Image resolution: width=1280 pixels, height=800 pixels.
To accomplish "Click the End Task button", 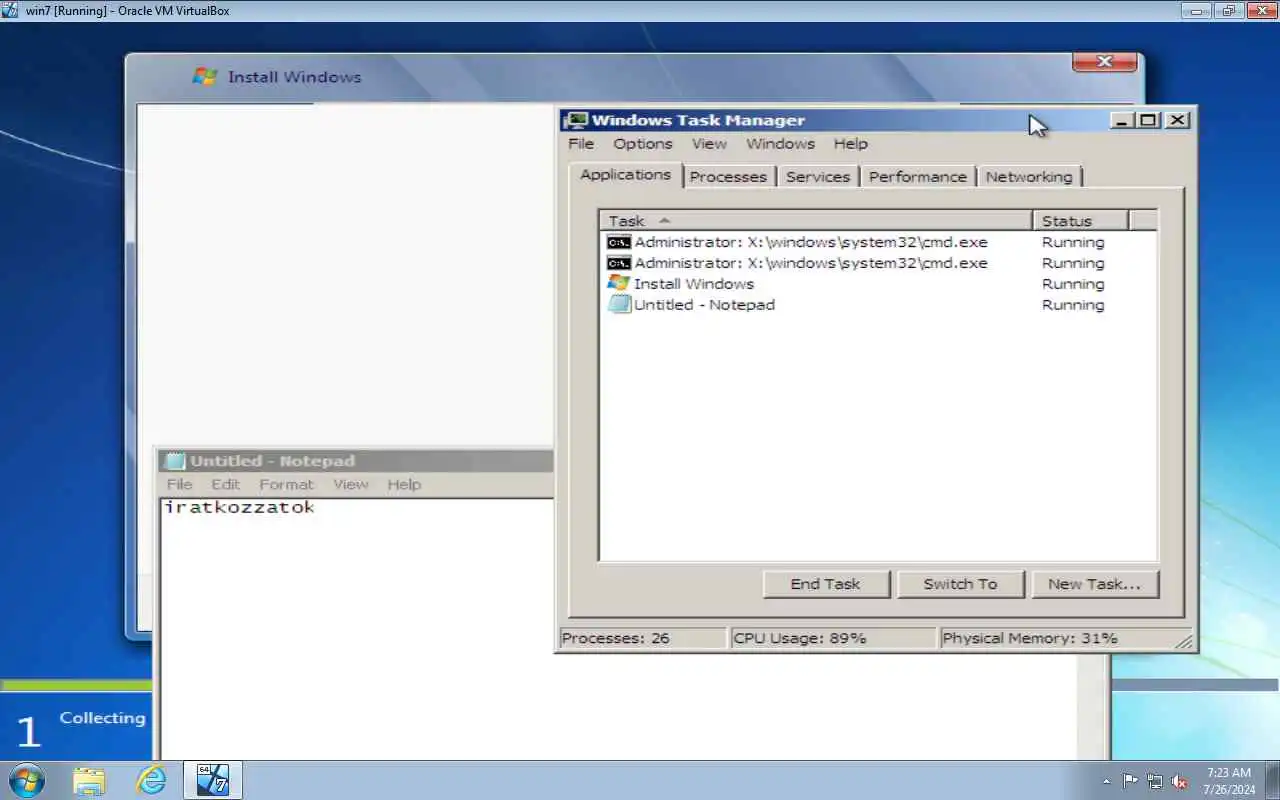I will pos(825,584).
